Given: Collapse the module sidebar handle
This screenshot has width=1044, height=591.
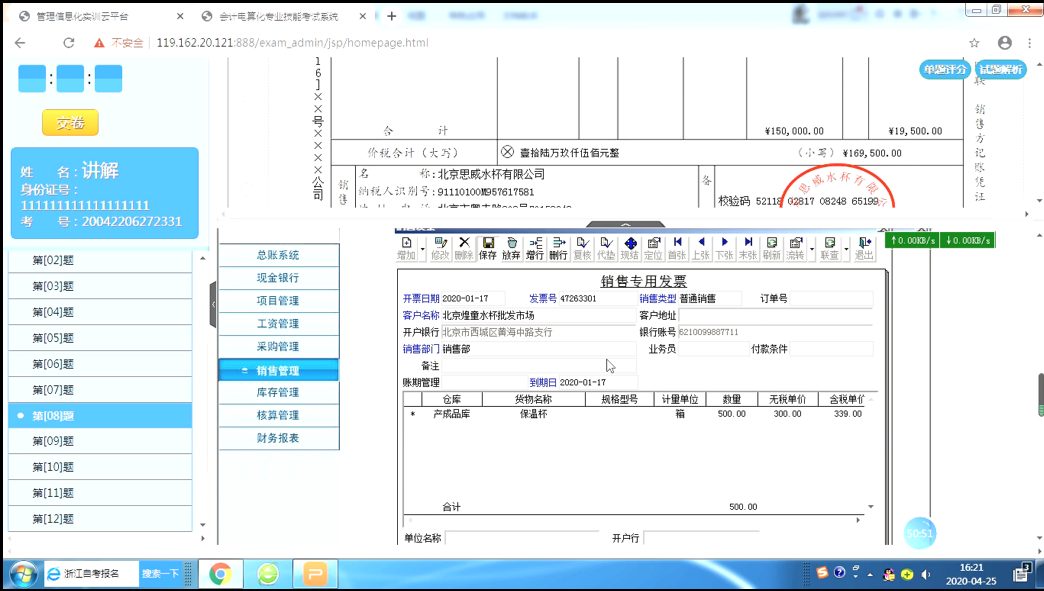Looking at the screenshot, I should click(x=213, y=304).
